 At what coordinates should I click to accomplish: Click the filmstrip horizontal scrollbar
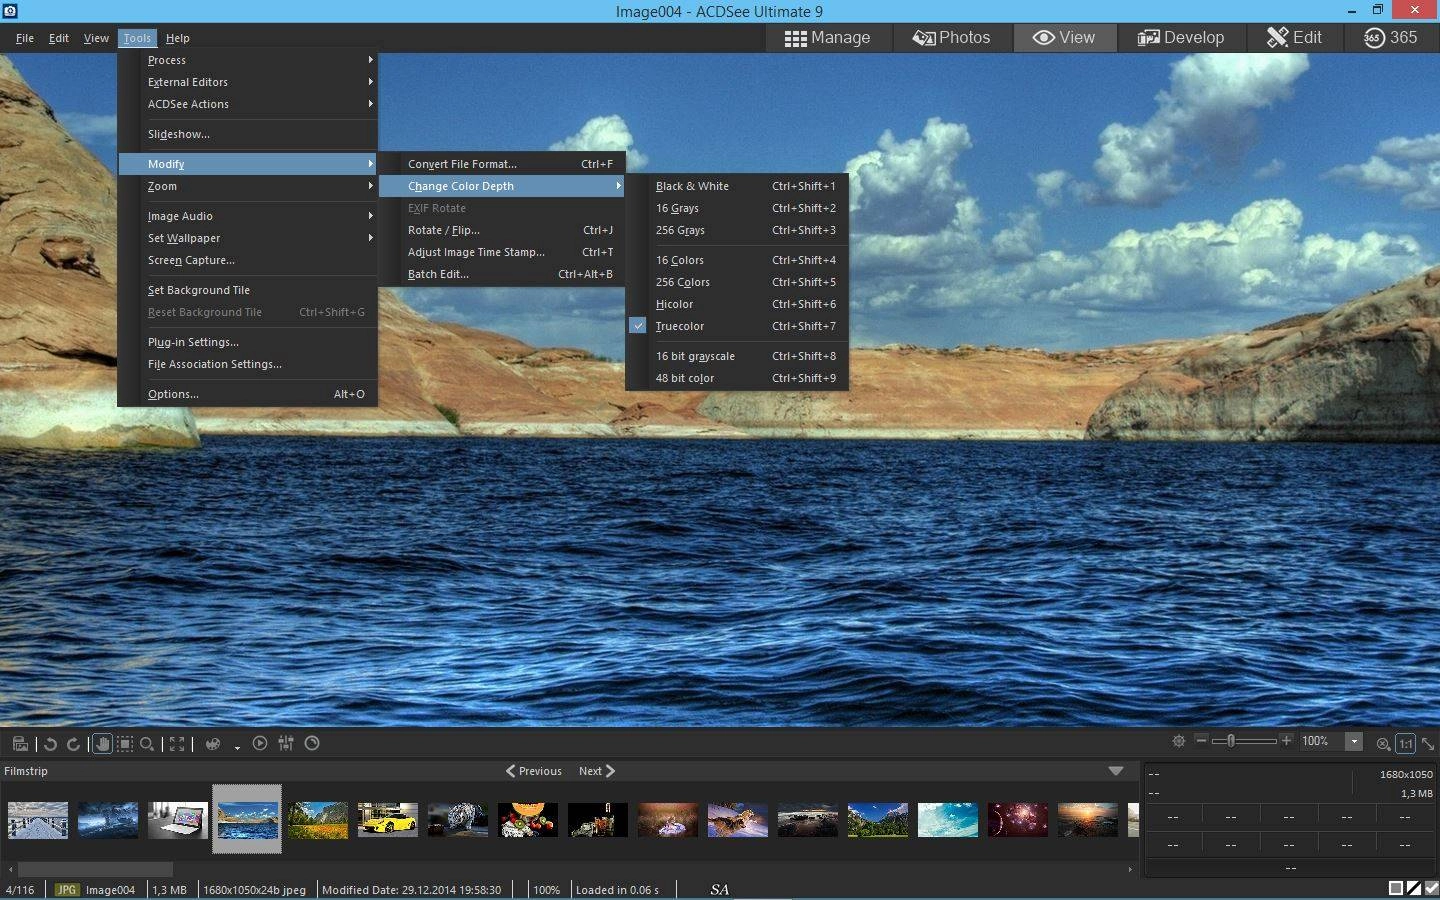point(95,869)
